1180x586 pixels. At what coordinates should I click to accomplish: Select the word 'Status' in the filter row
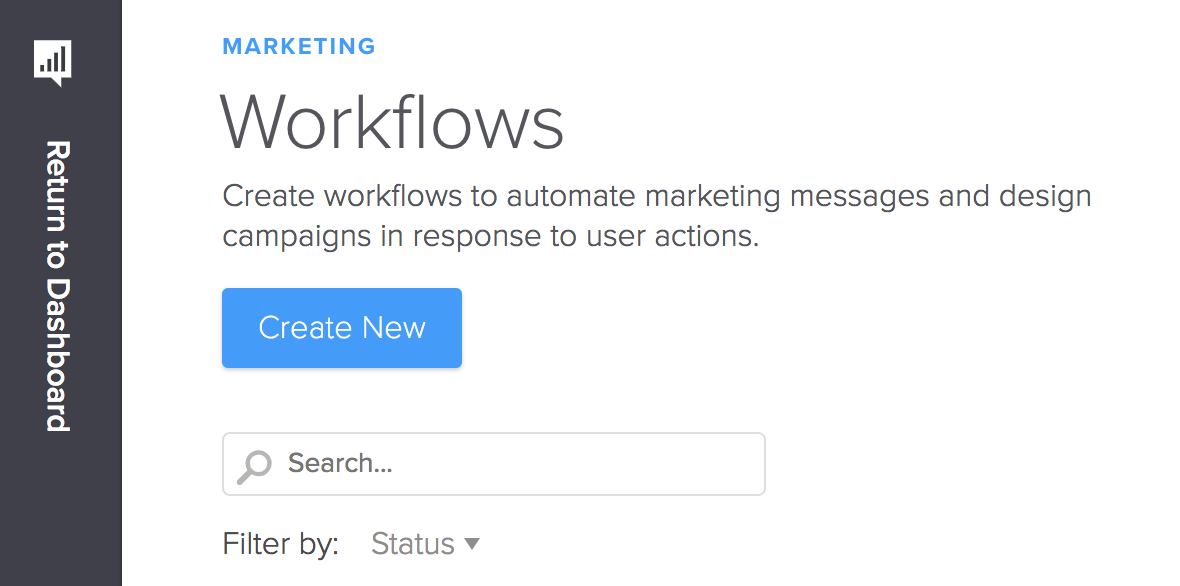point(412,544)
